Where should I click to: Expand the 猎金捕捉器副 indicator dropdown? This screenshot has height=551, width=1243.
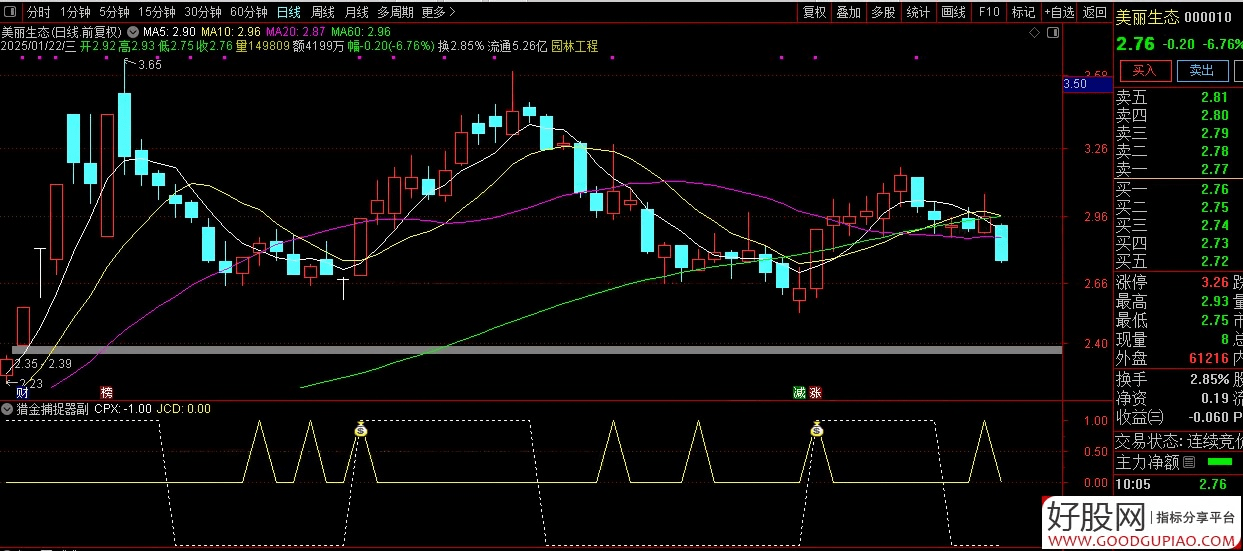[x=9, y=409]
